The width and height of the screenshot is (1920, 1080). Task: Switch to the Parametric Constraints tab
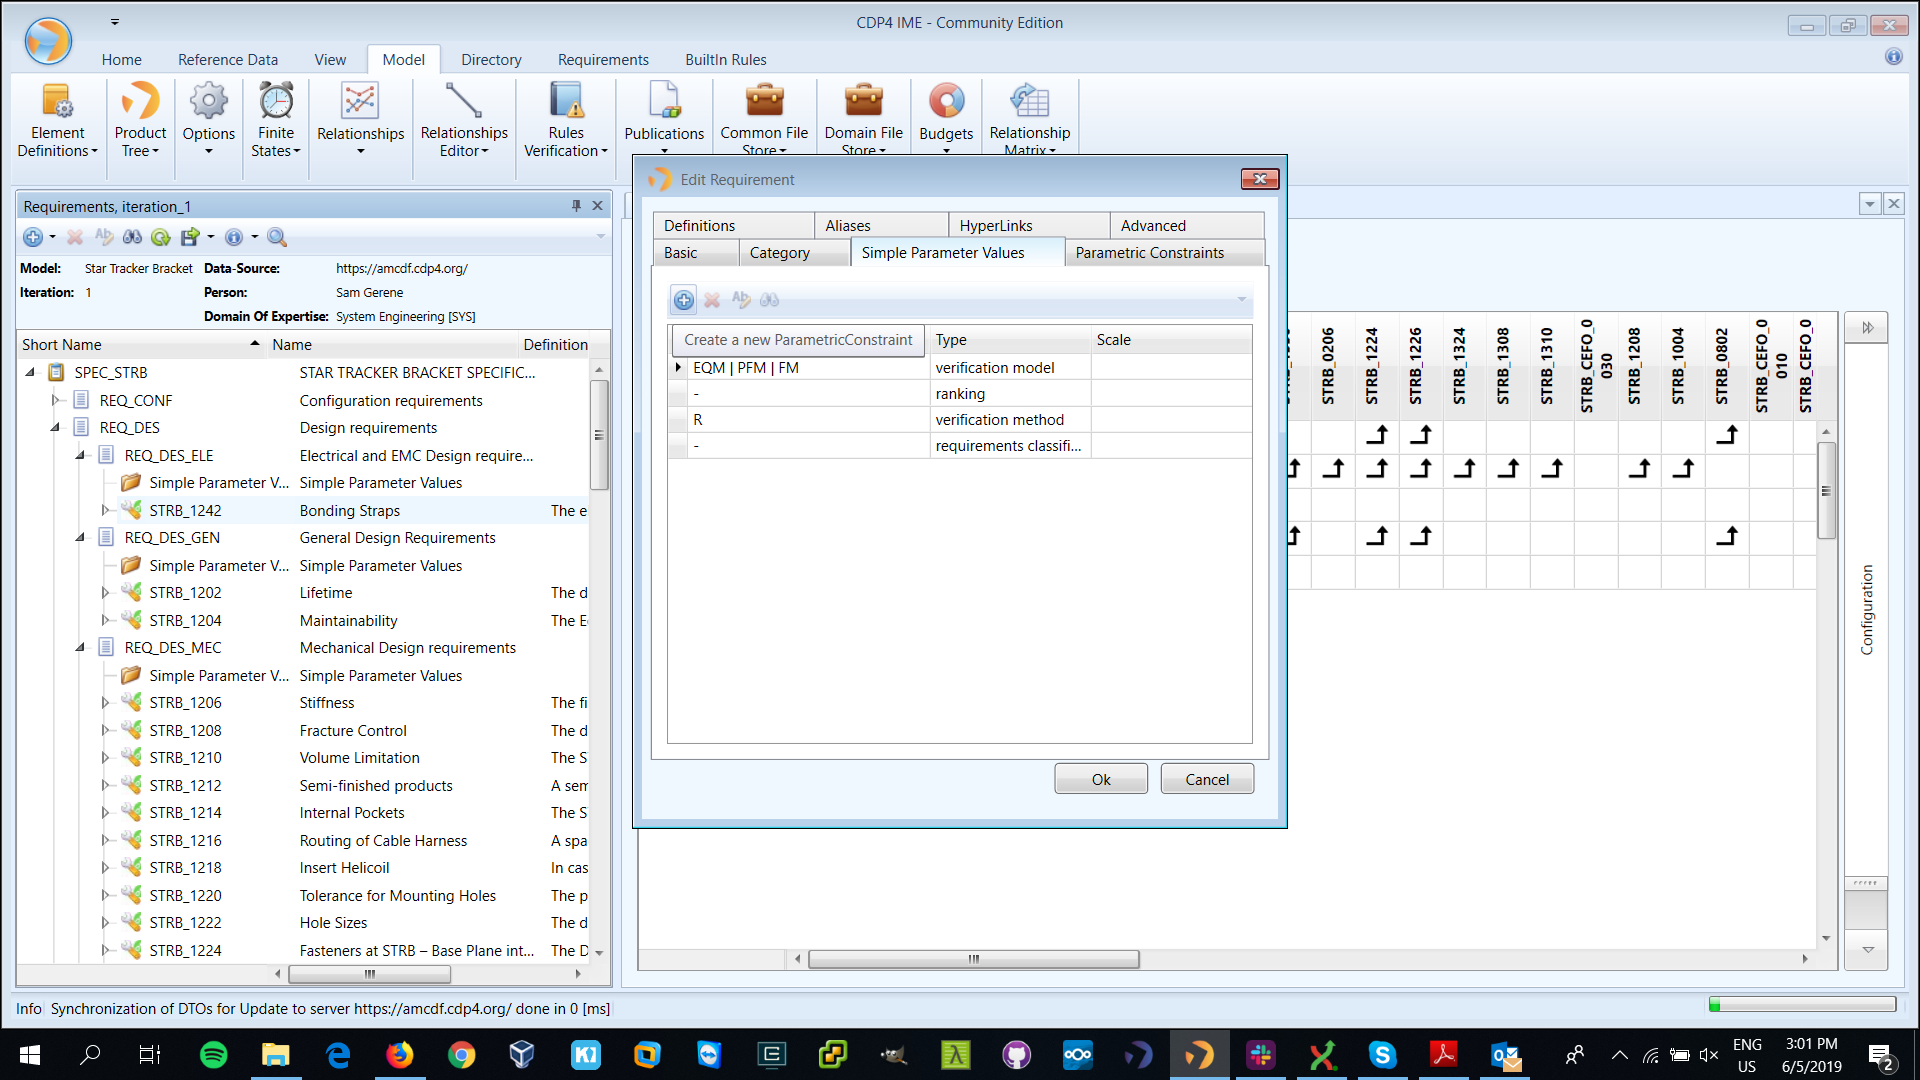tap(1148, 253)
